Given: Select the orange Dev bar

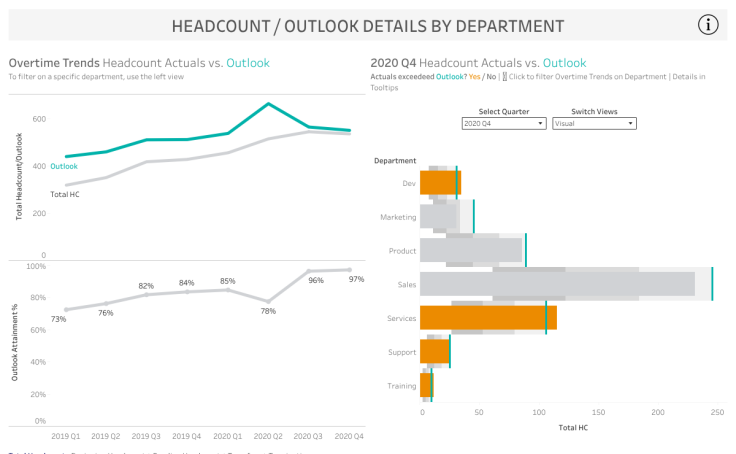Looking at the screenshot, I should pos(439,182).
